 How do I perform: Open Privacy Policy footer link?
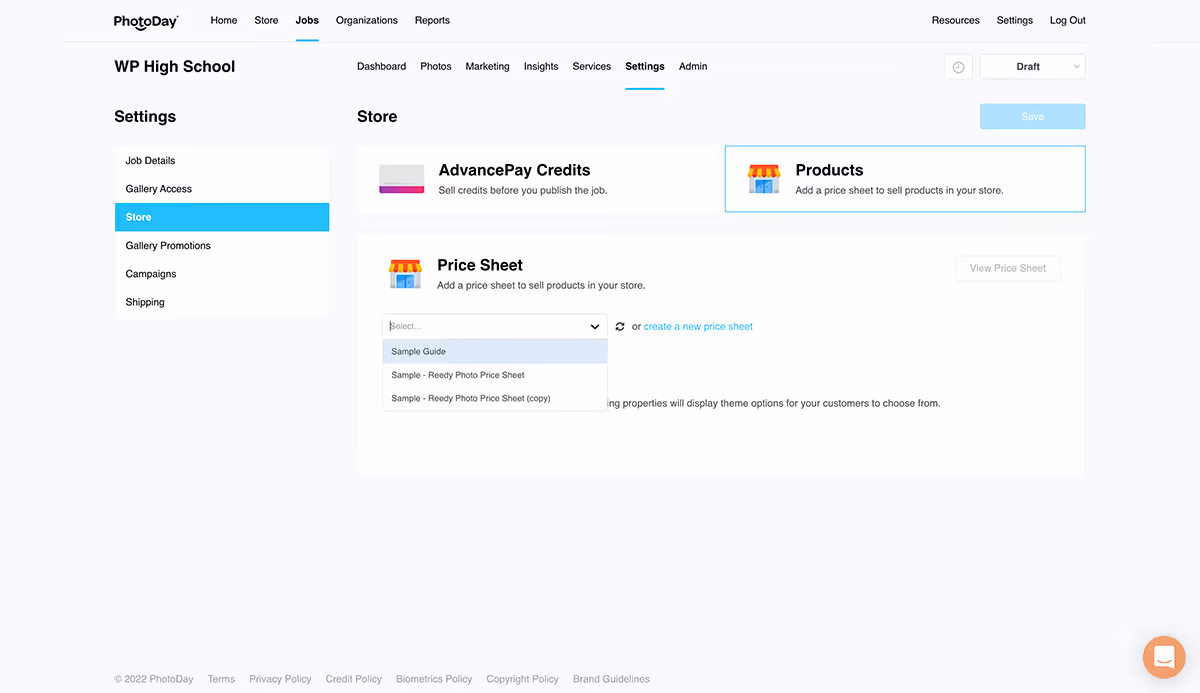point(280,679)
